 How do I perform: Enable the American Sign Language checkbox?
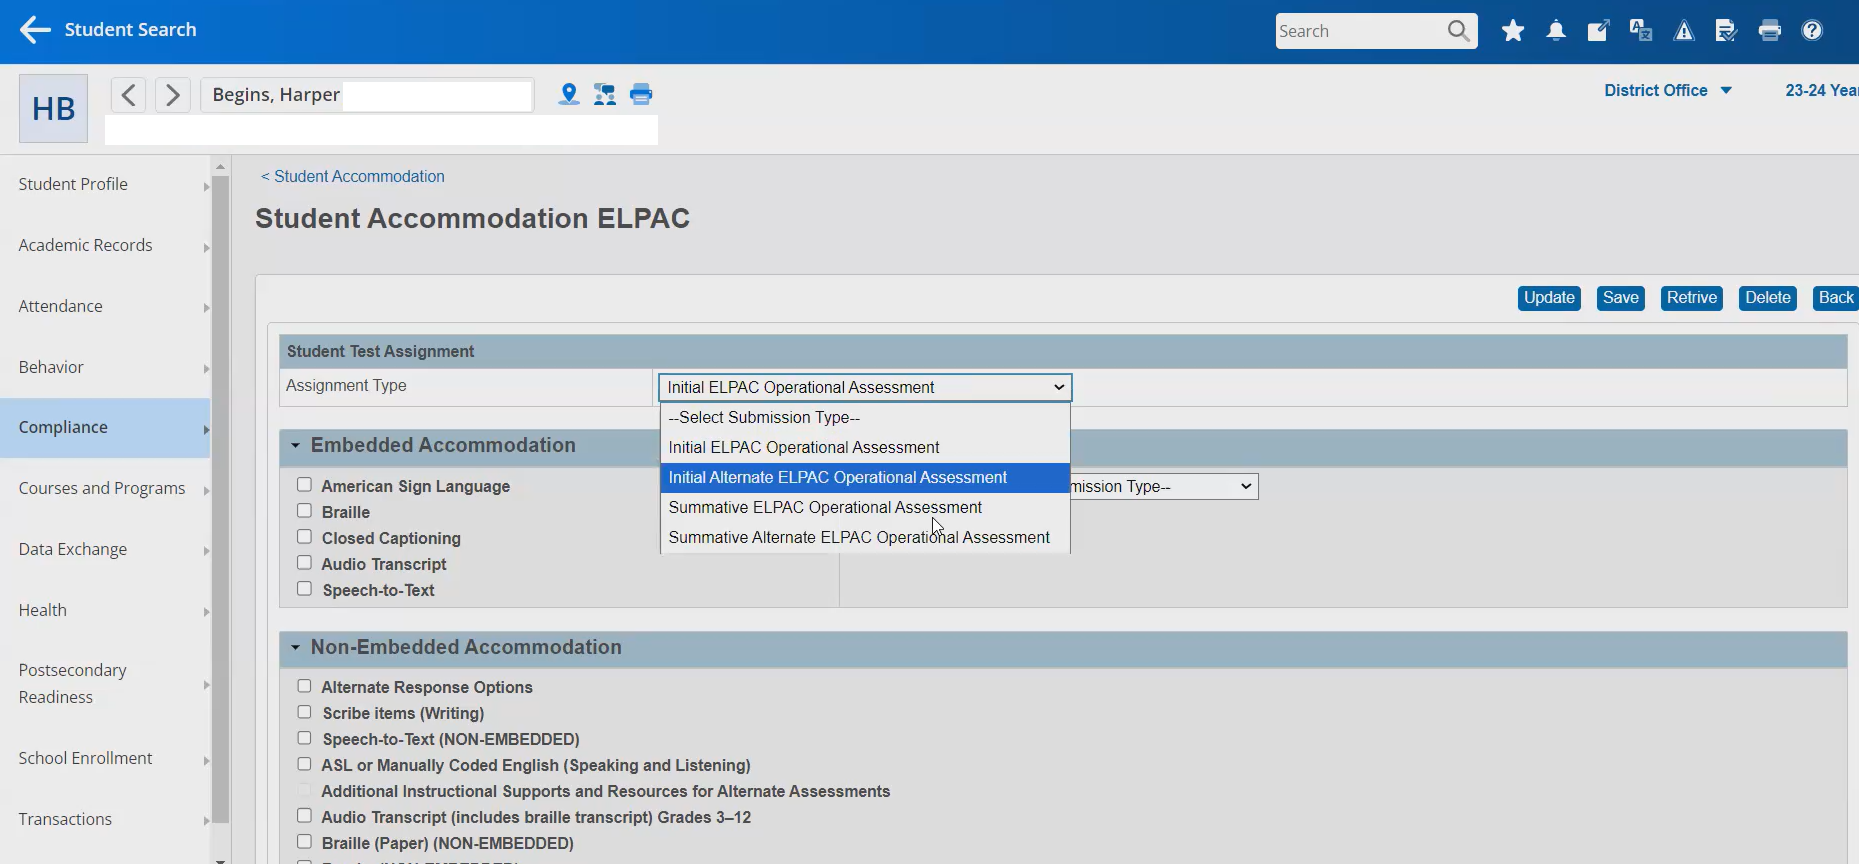304,485
